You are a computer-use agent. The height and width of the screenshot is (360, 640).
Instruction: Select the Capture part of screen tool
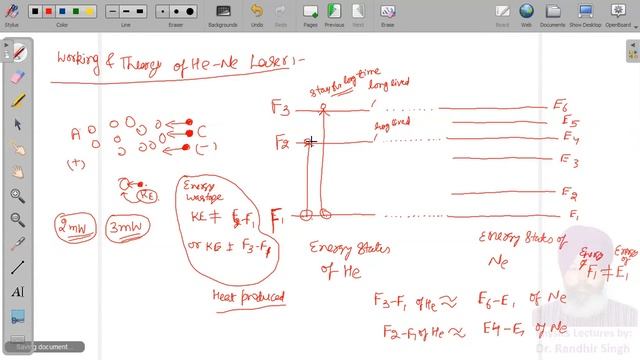click(18, 317)
